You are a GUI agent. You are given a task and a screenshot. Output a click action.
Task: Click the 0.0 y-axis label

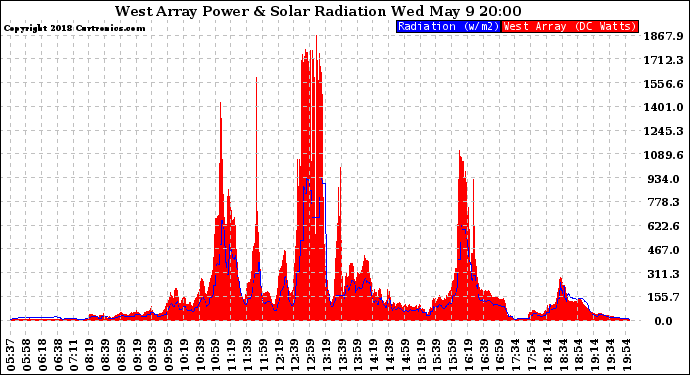(664, 321)
